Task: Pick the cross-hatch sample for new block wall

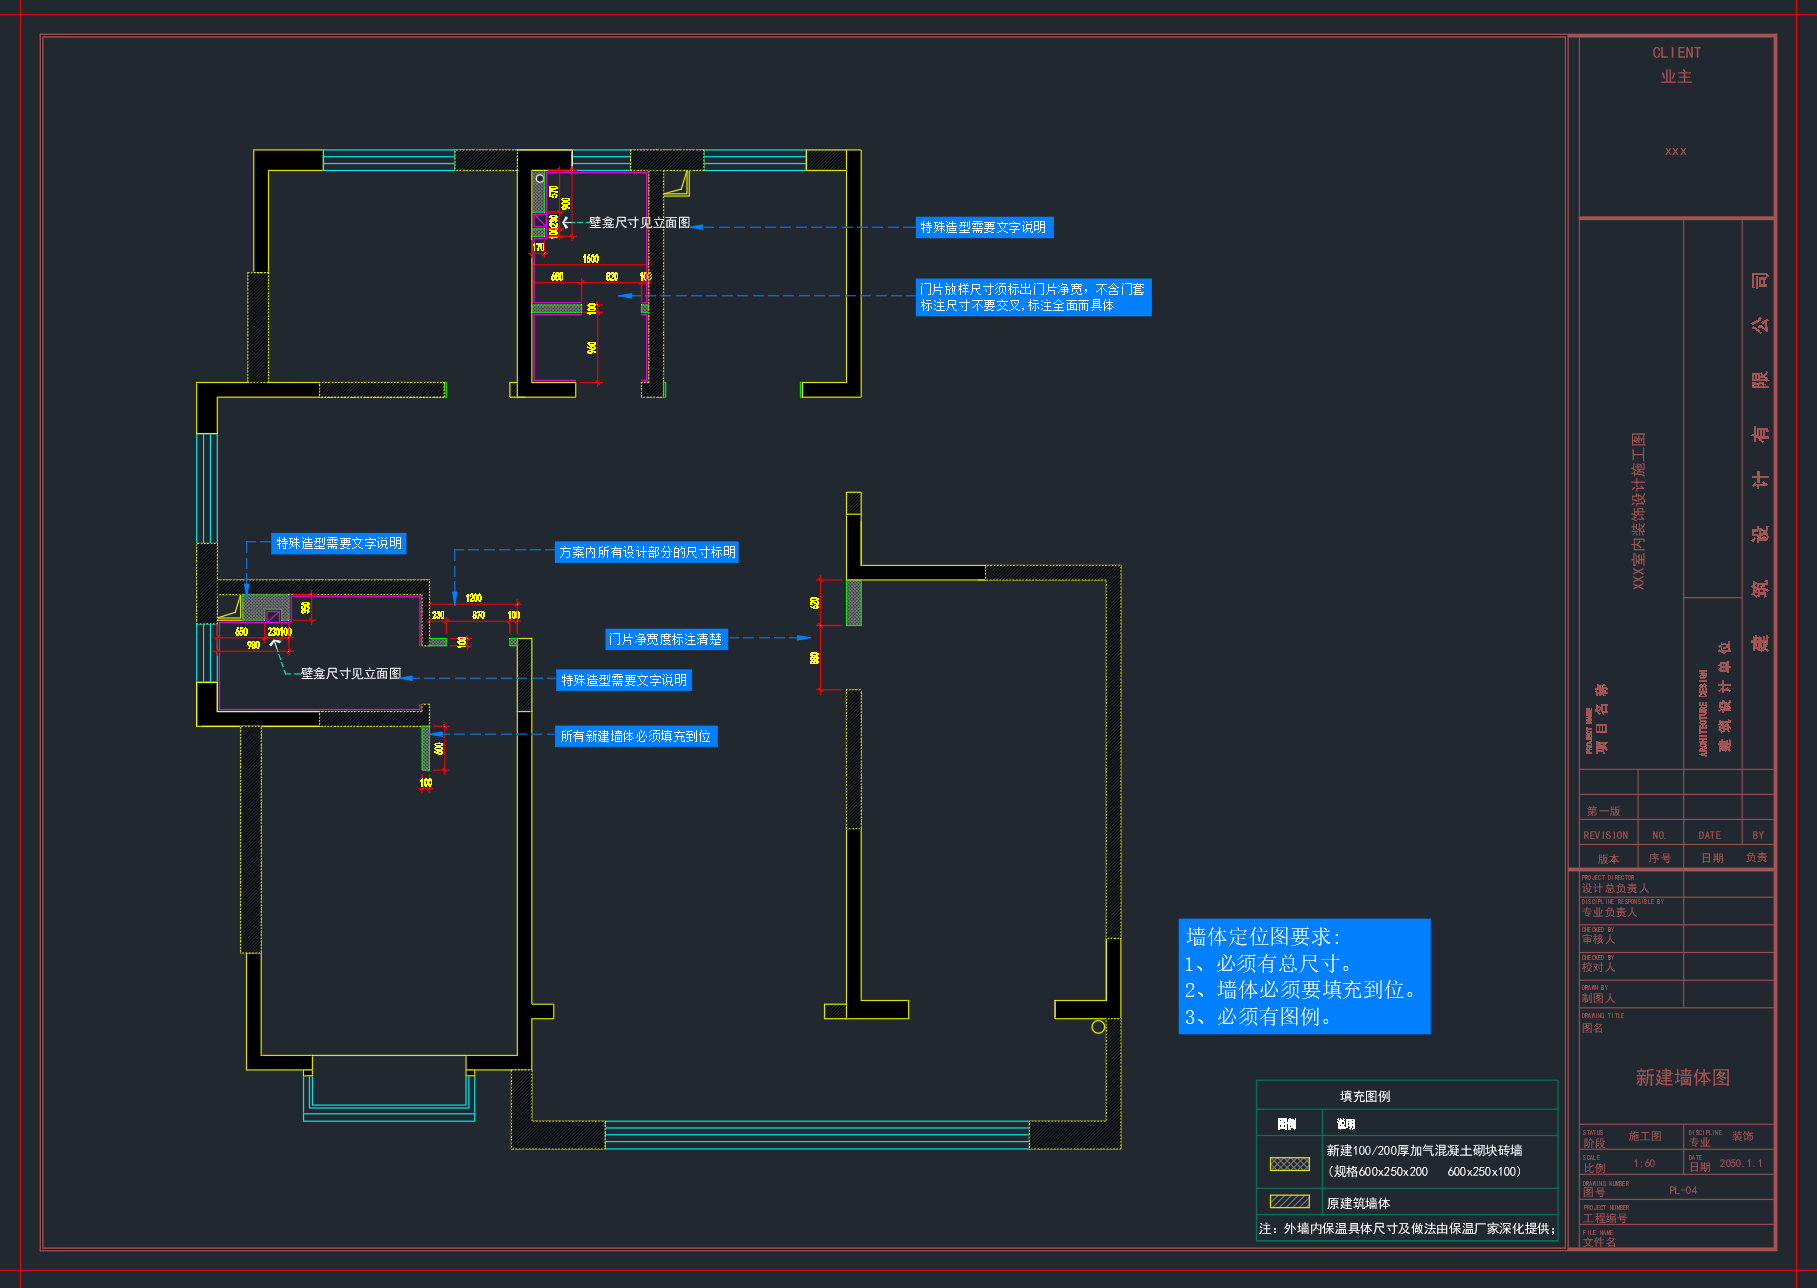Action: click(1289, 1163)
